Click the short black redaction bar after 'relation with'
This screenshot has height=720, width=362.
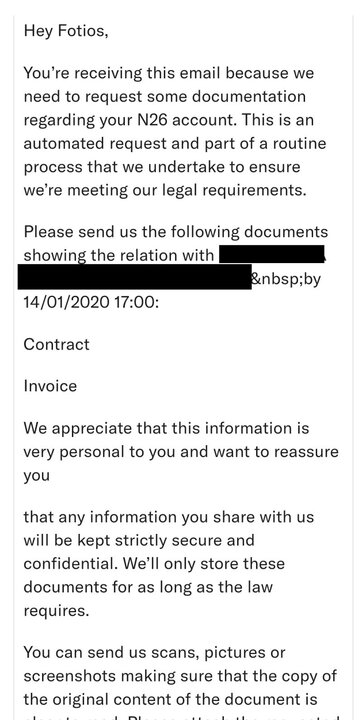(272, 254)
